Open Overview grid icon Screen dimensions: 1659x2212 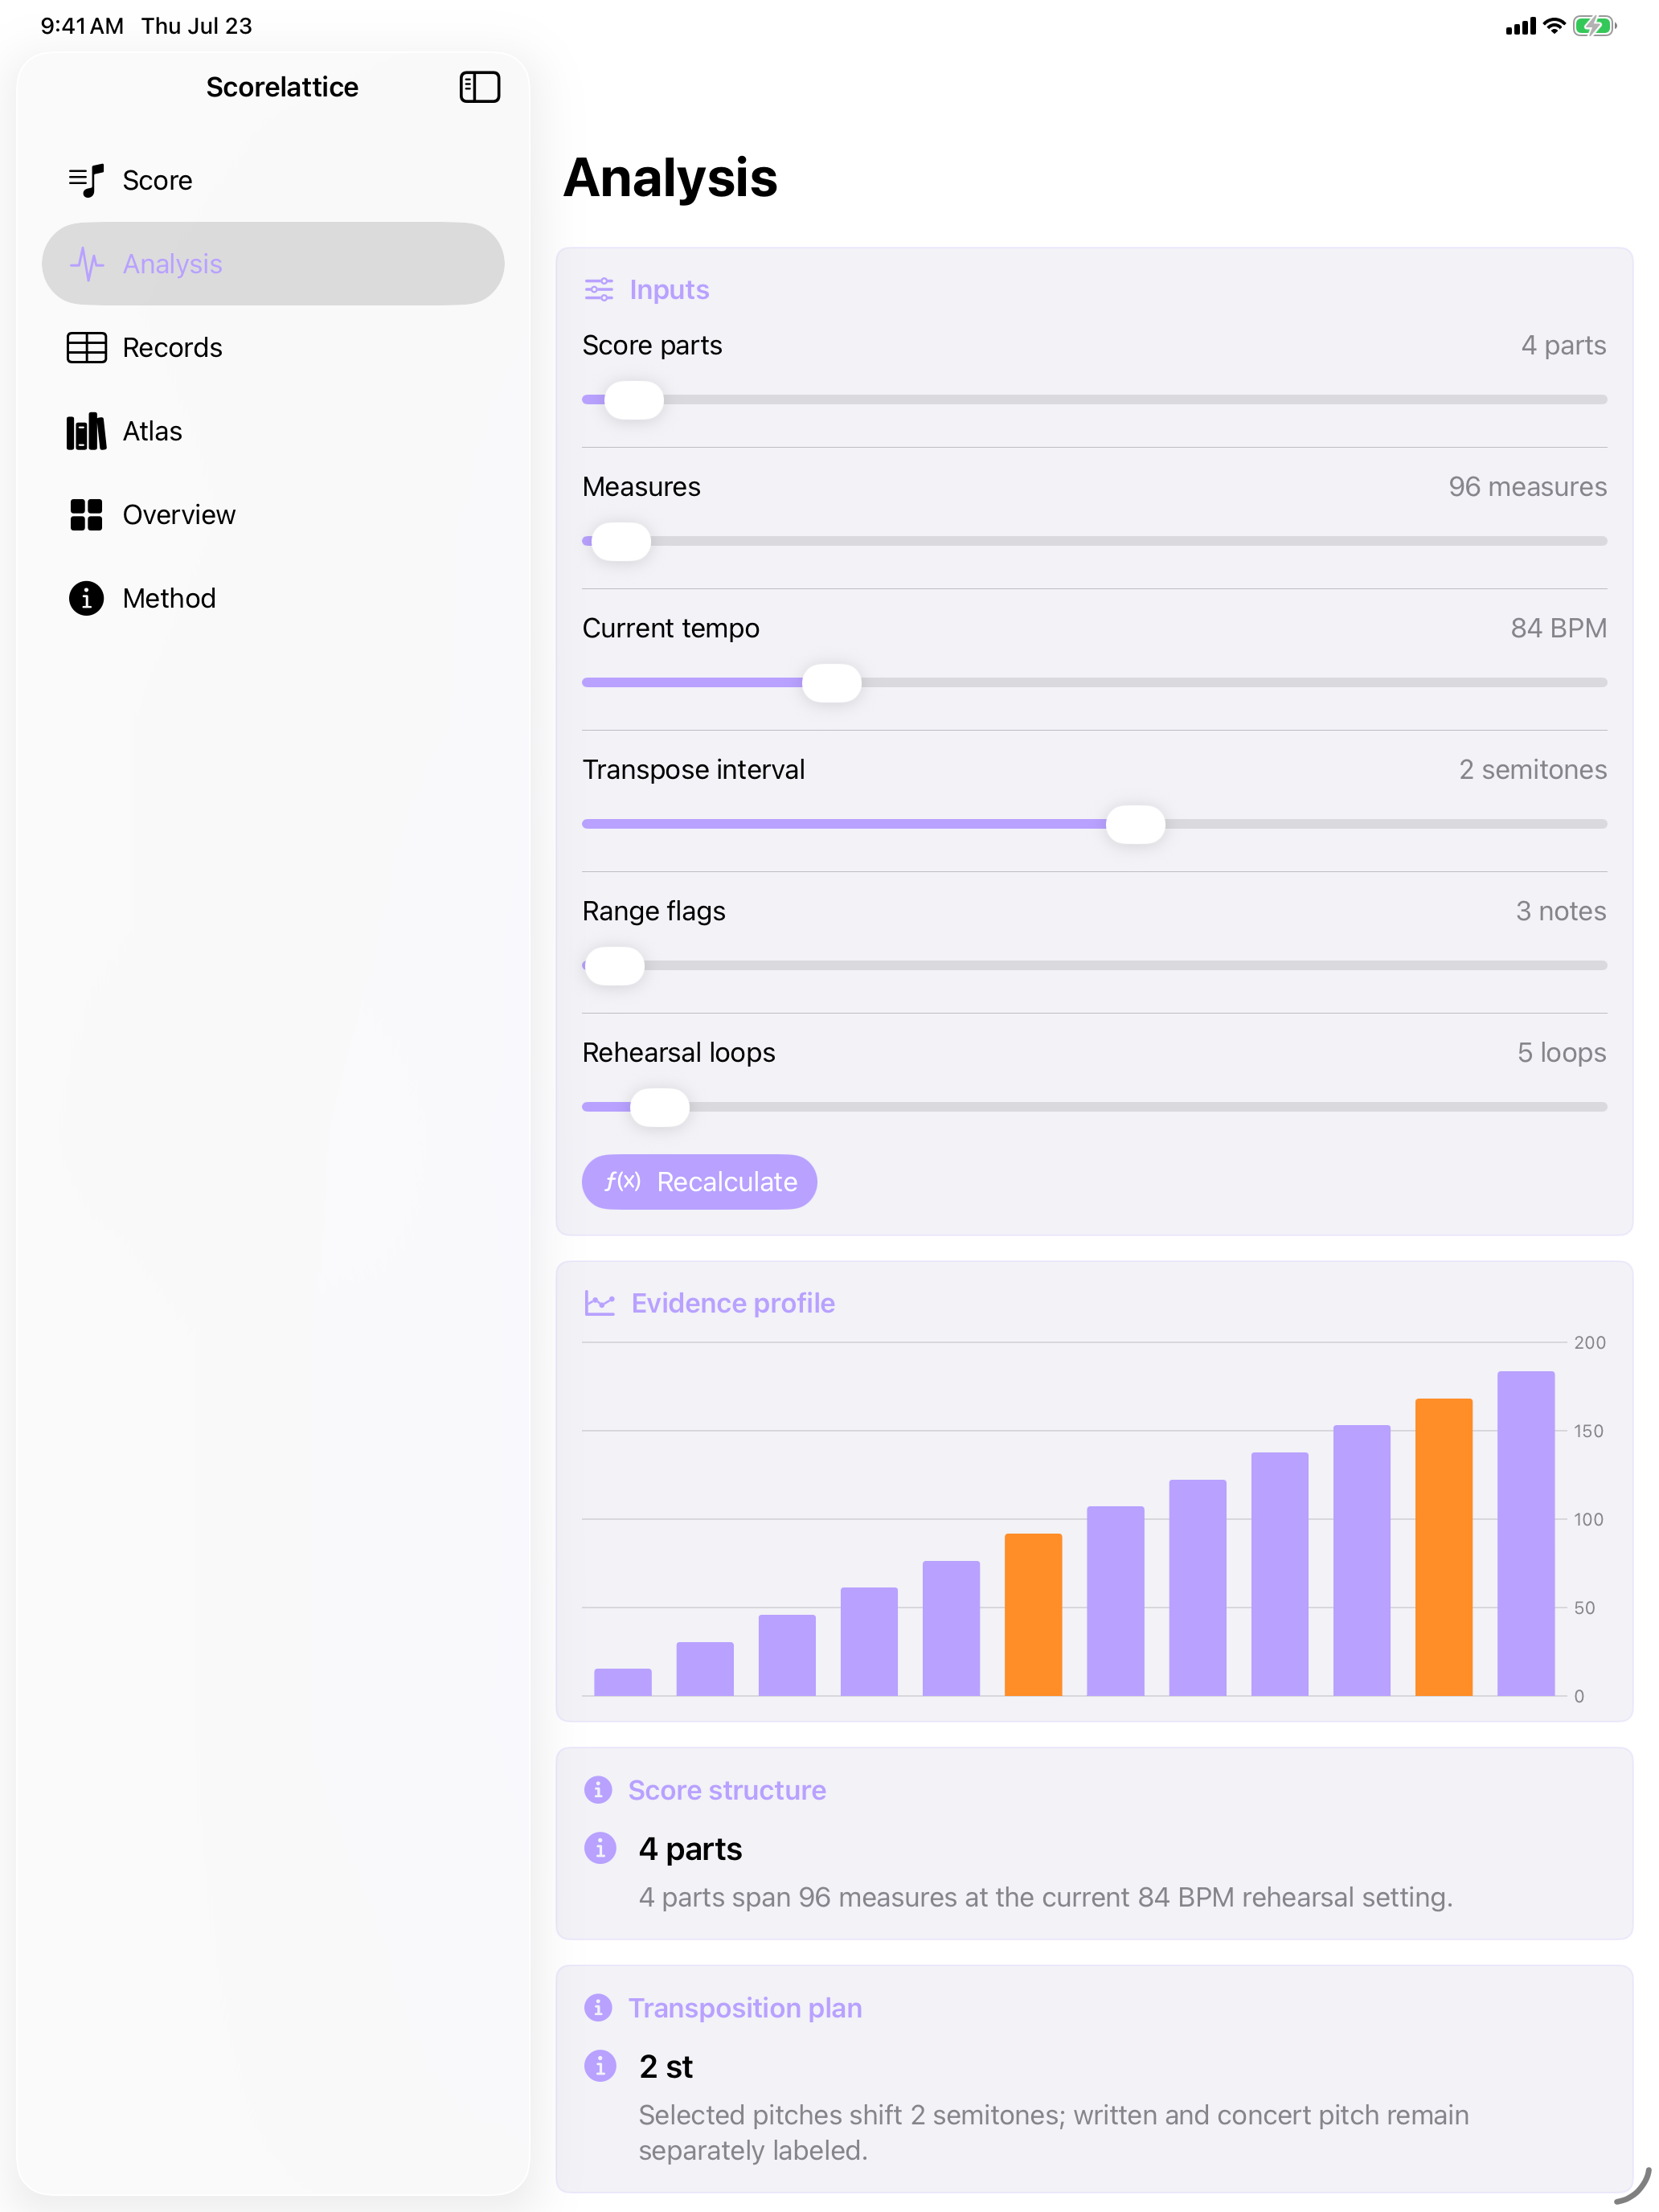point(86,515)
